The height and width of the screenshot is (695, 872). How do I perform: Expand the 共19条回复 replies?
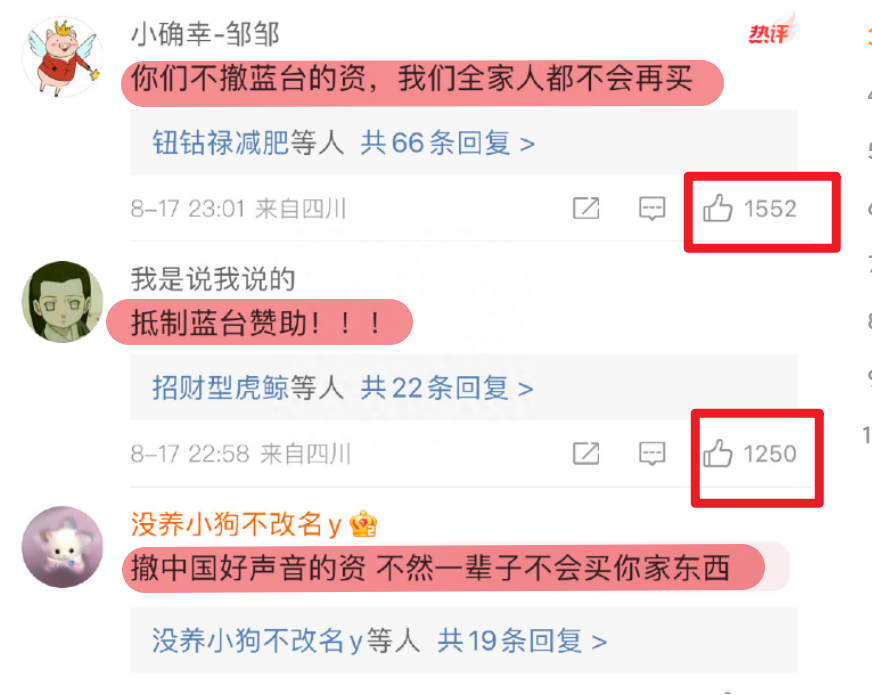click(522, 641)
